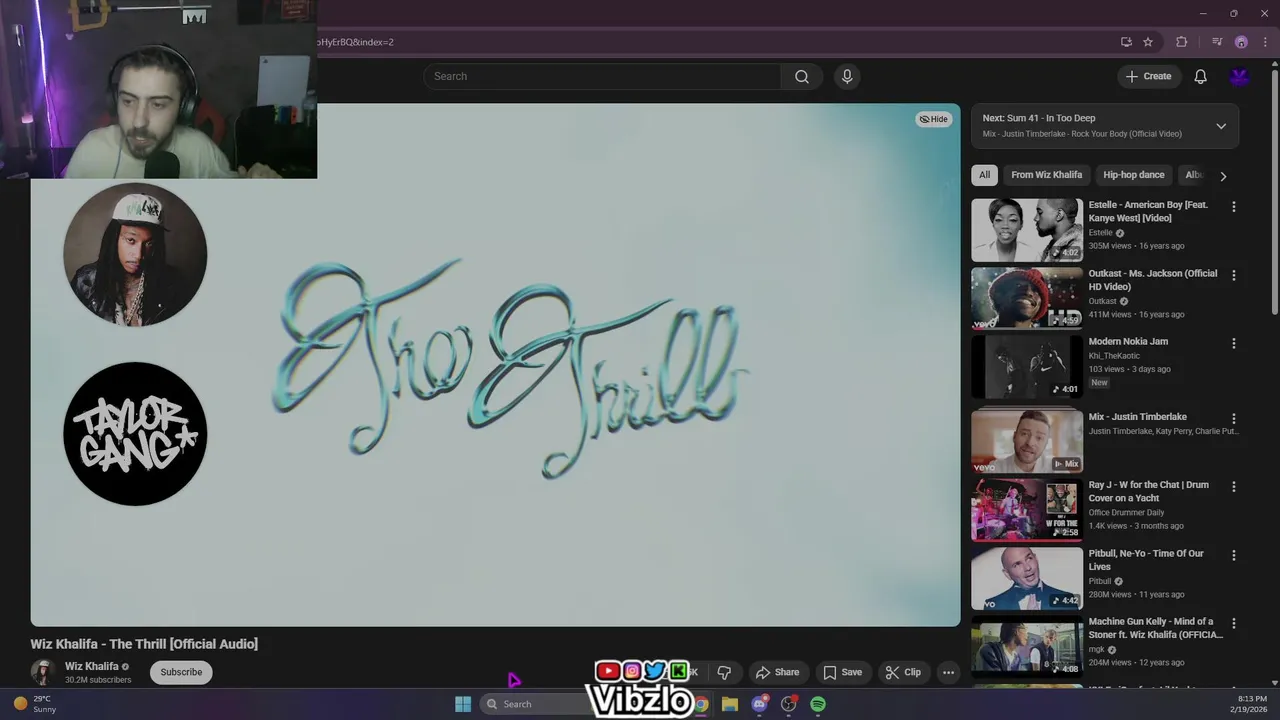Open the weather widget showing Sunny
The image size is (1280, 720).
(33, 704)
